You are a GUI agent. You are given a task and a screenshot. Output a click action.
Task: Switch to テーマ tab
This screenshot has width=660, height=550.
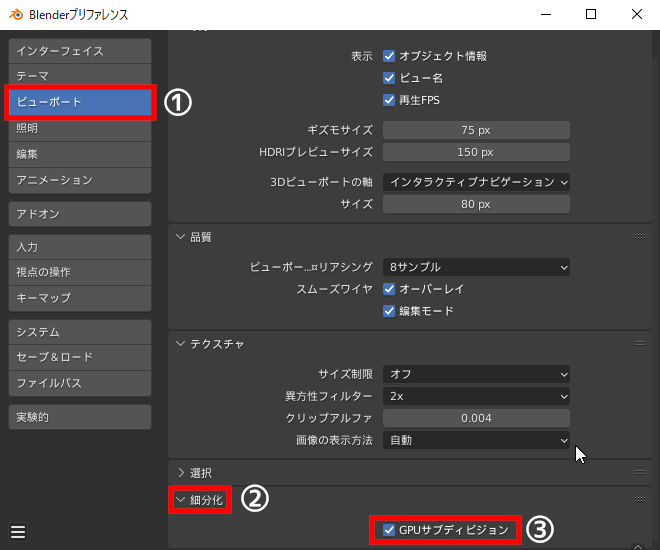[x=80, y=76]
